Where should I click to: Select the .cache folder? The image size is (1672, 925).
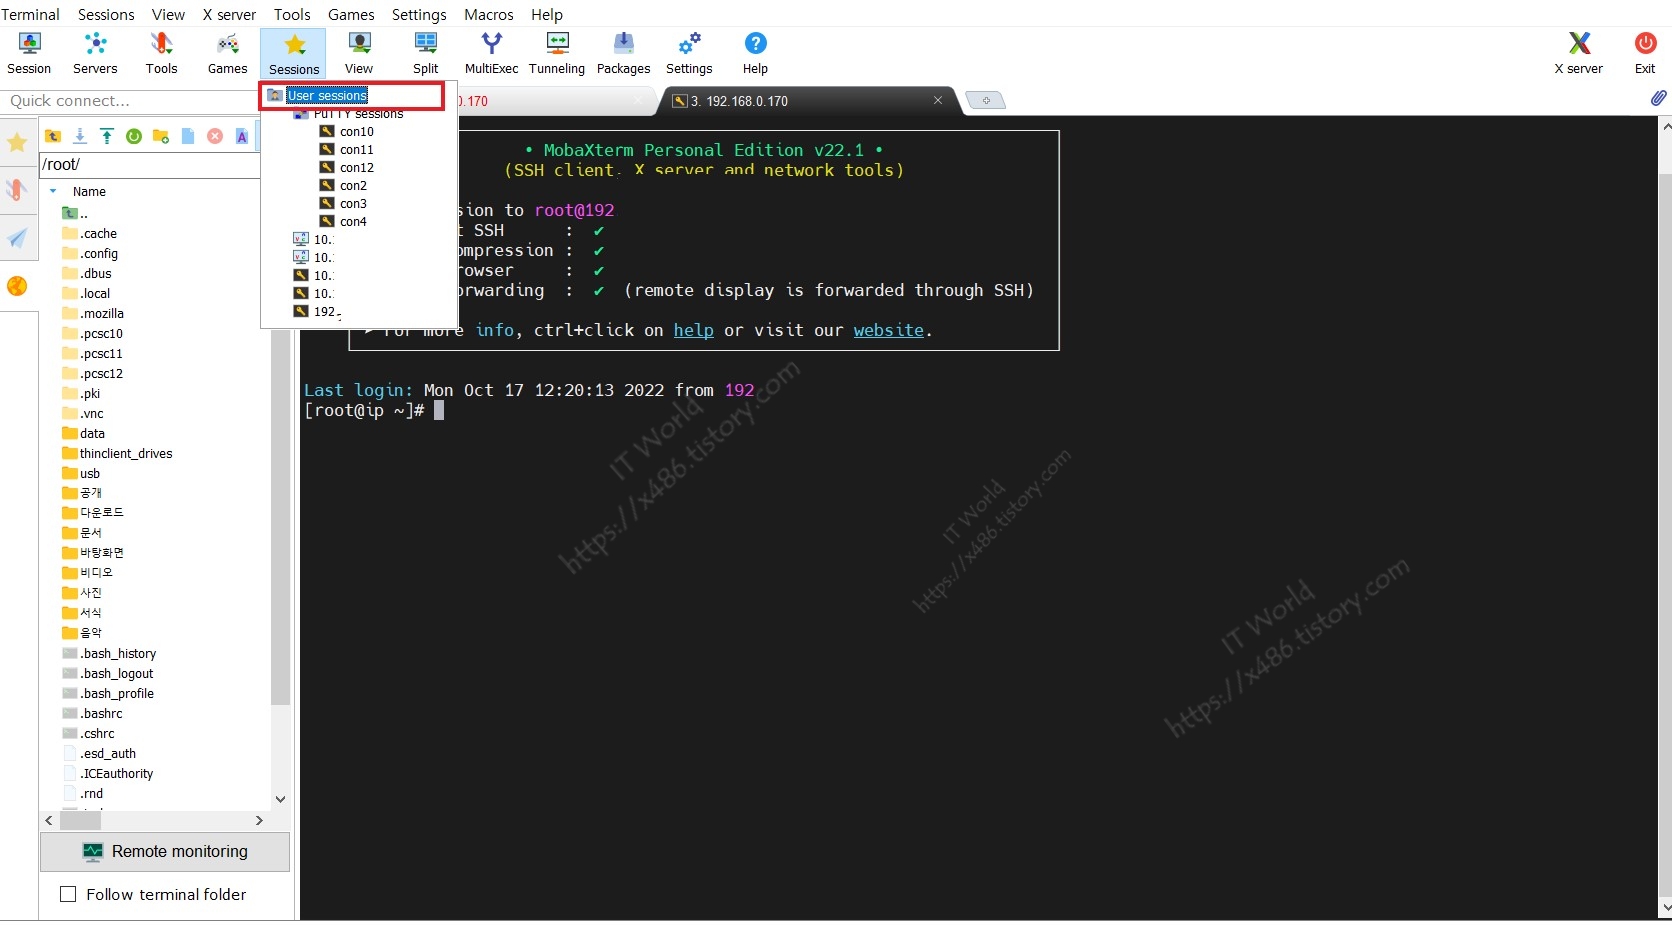tap(98, 233)
